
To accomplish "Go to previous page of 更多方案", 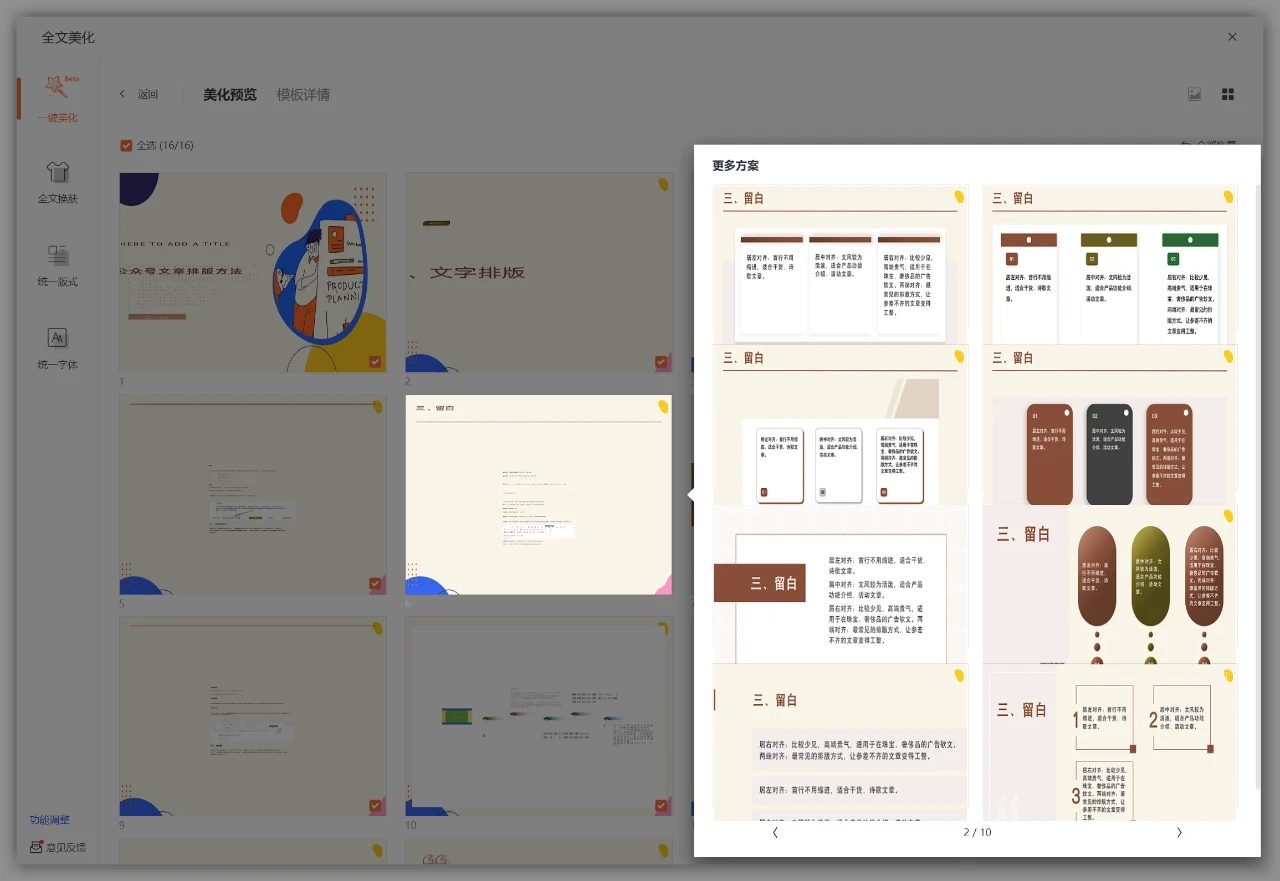I will tap(775, 832).
